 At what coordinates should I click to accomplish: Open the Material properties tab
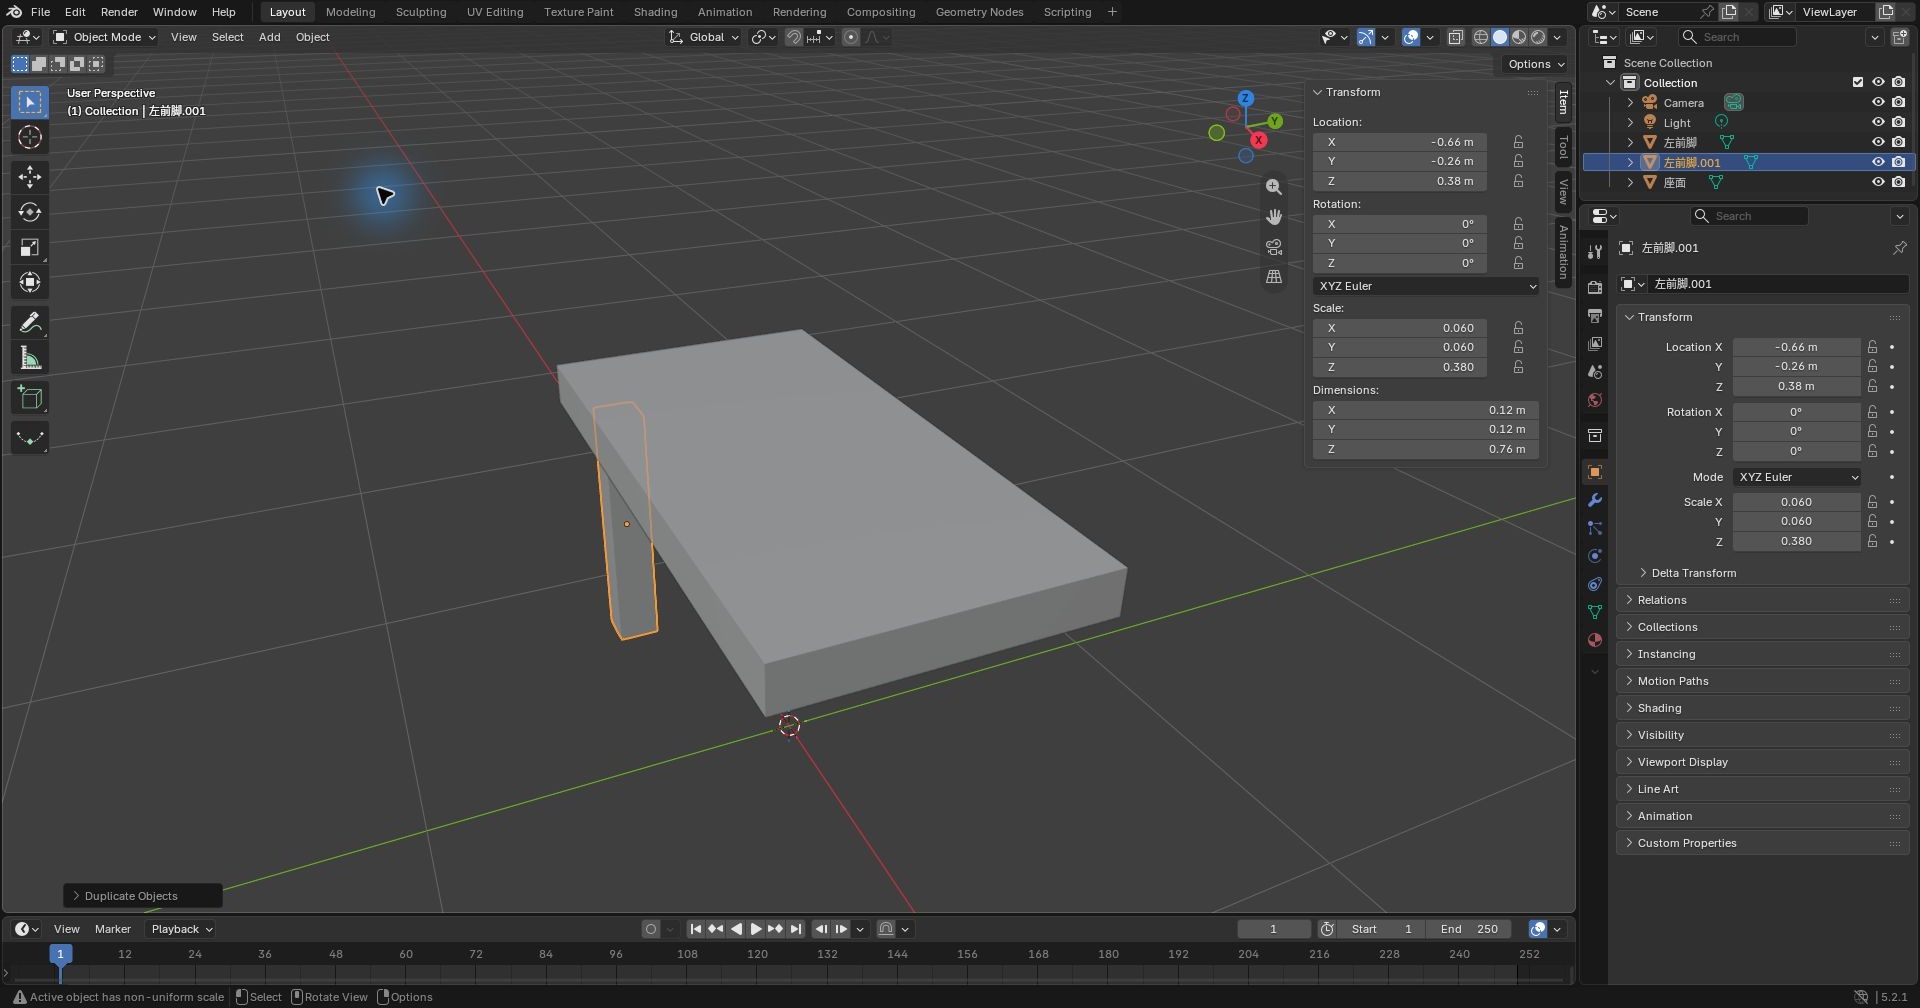click(x=1595, y=640)
